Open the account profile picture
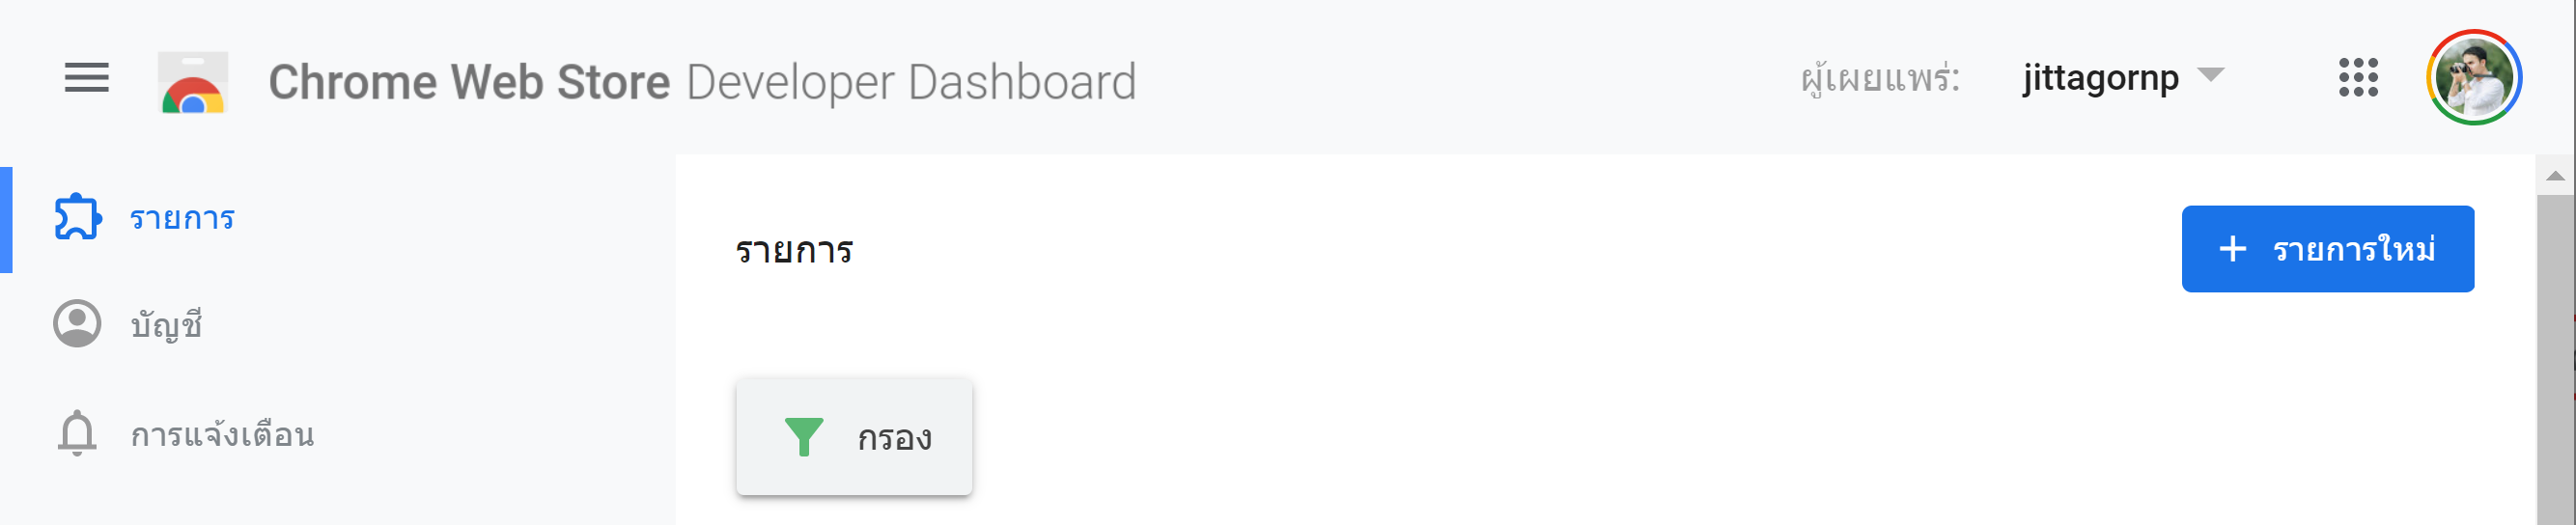2576x525 pixels. pyautogui.click(x=2473, y=77)
